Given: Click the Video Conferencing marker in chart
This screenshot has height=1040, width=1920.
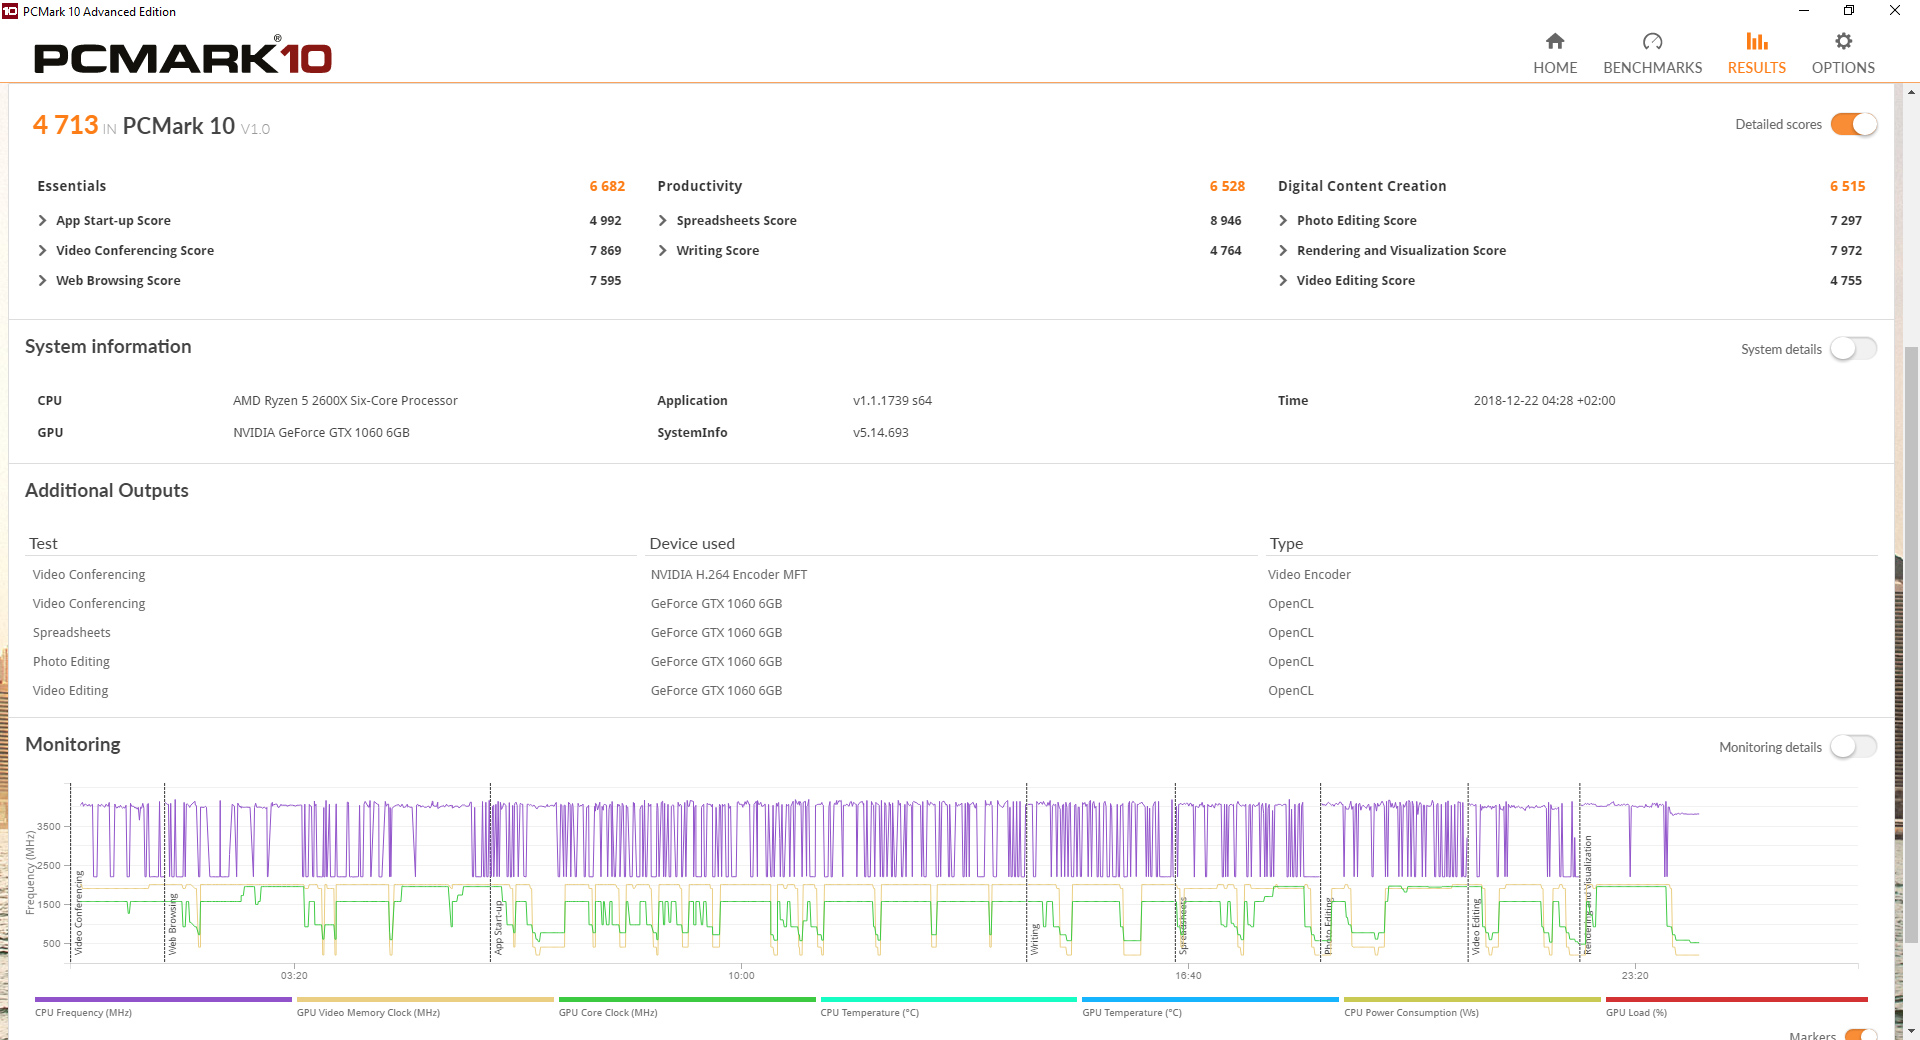Looking at the screenshot, I should (x=79, y=913).
